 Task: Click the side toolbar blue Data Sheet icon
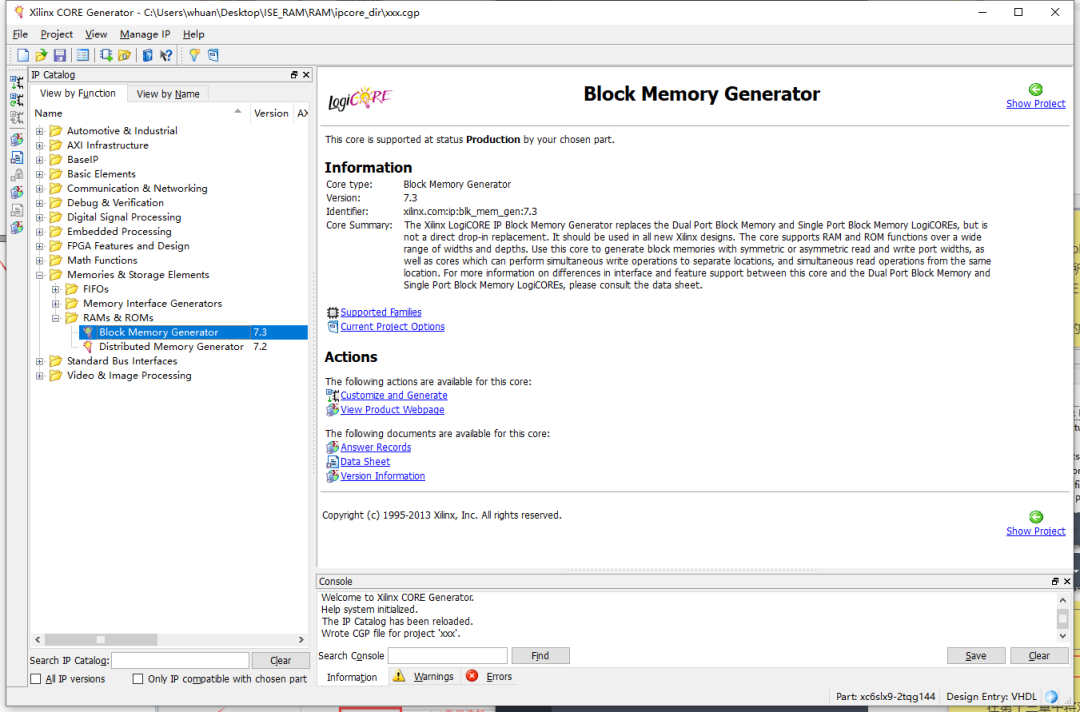(x=17, y=158)
